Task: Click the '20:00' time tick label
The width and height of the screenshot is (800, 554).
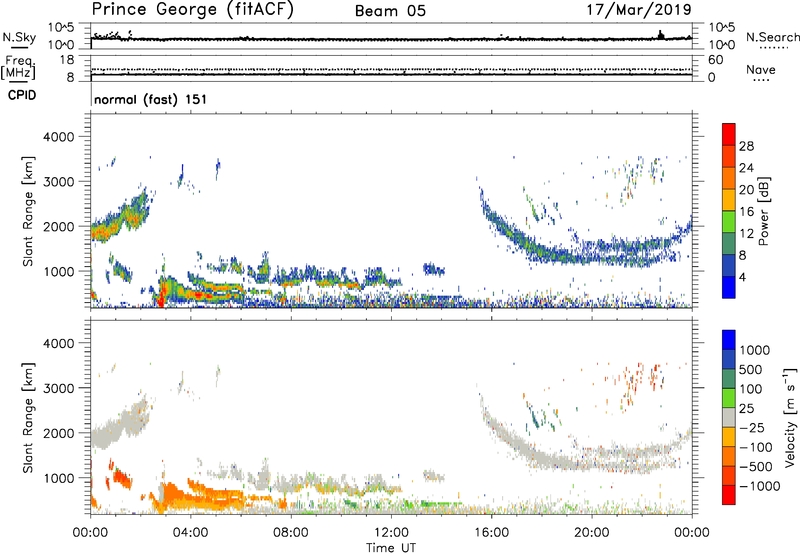Action: [591, 533]
